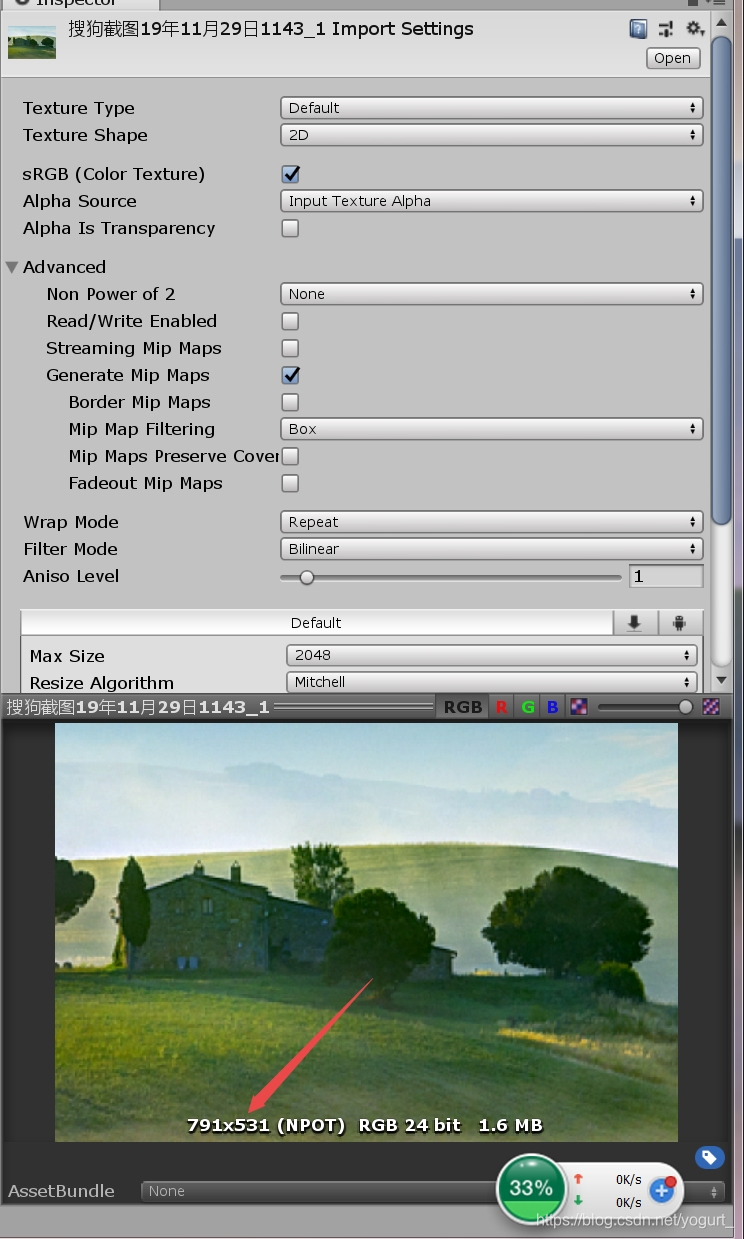Select the Default platform tab
744x1239 pixels.
pos(316,623)
